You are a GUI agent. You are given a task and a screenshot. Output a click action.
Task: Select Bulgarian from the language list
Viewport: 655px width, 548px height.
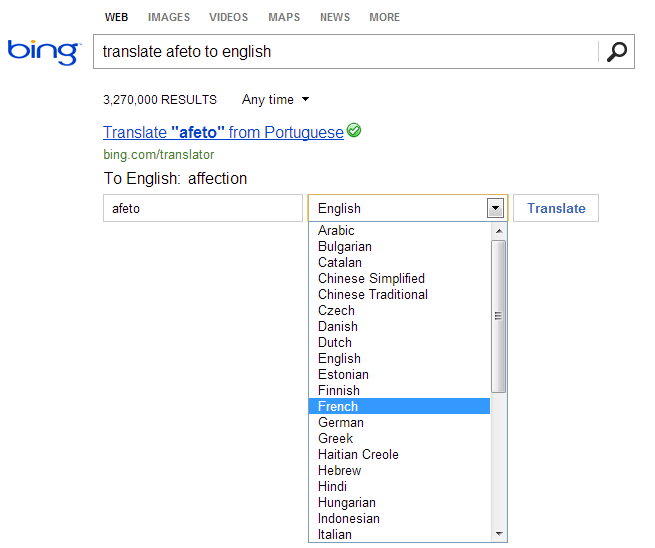tap(399, 246)
